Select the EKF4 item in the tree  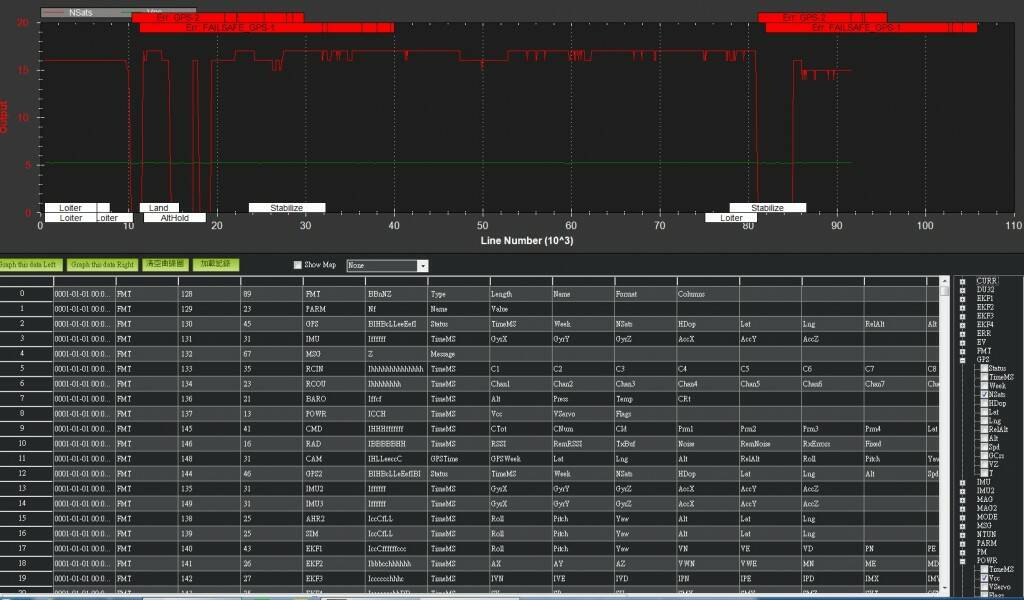[x=985, y=324]
